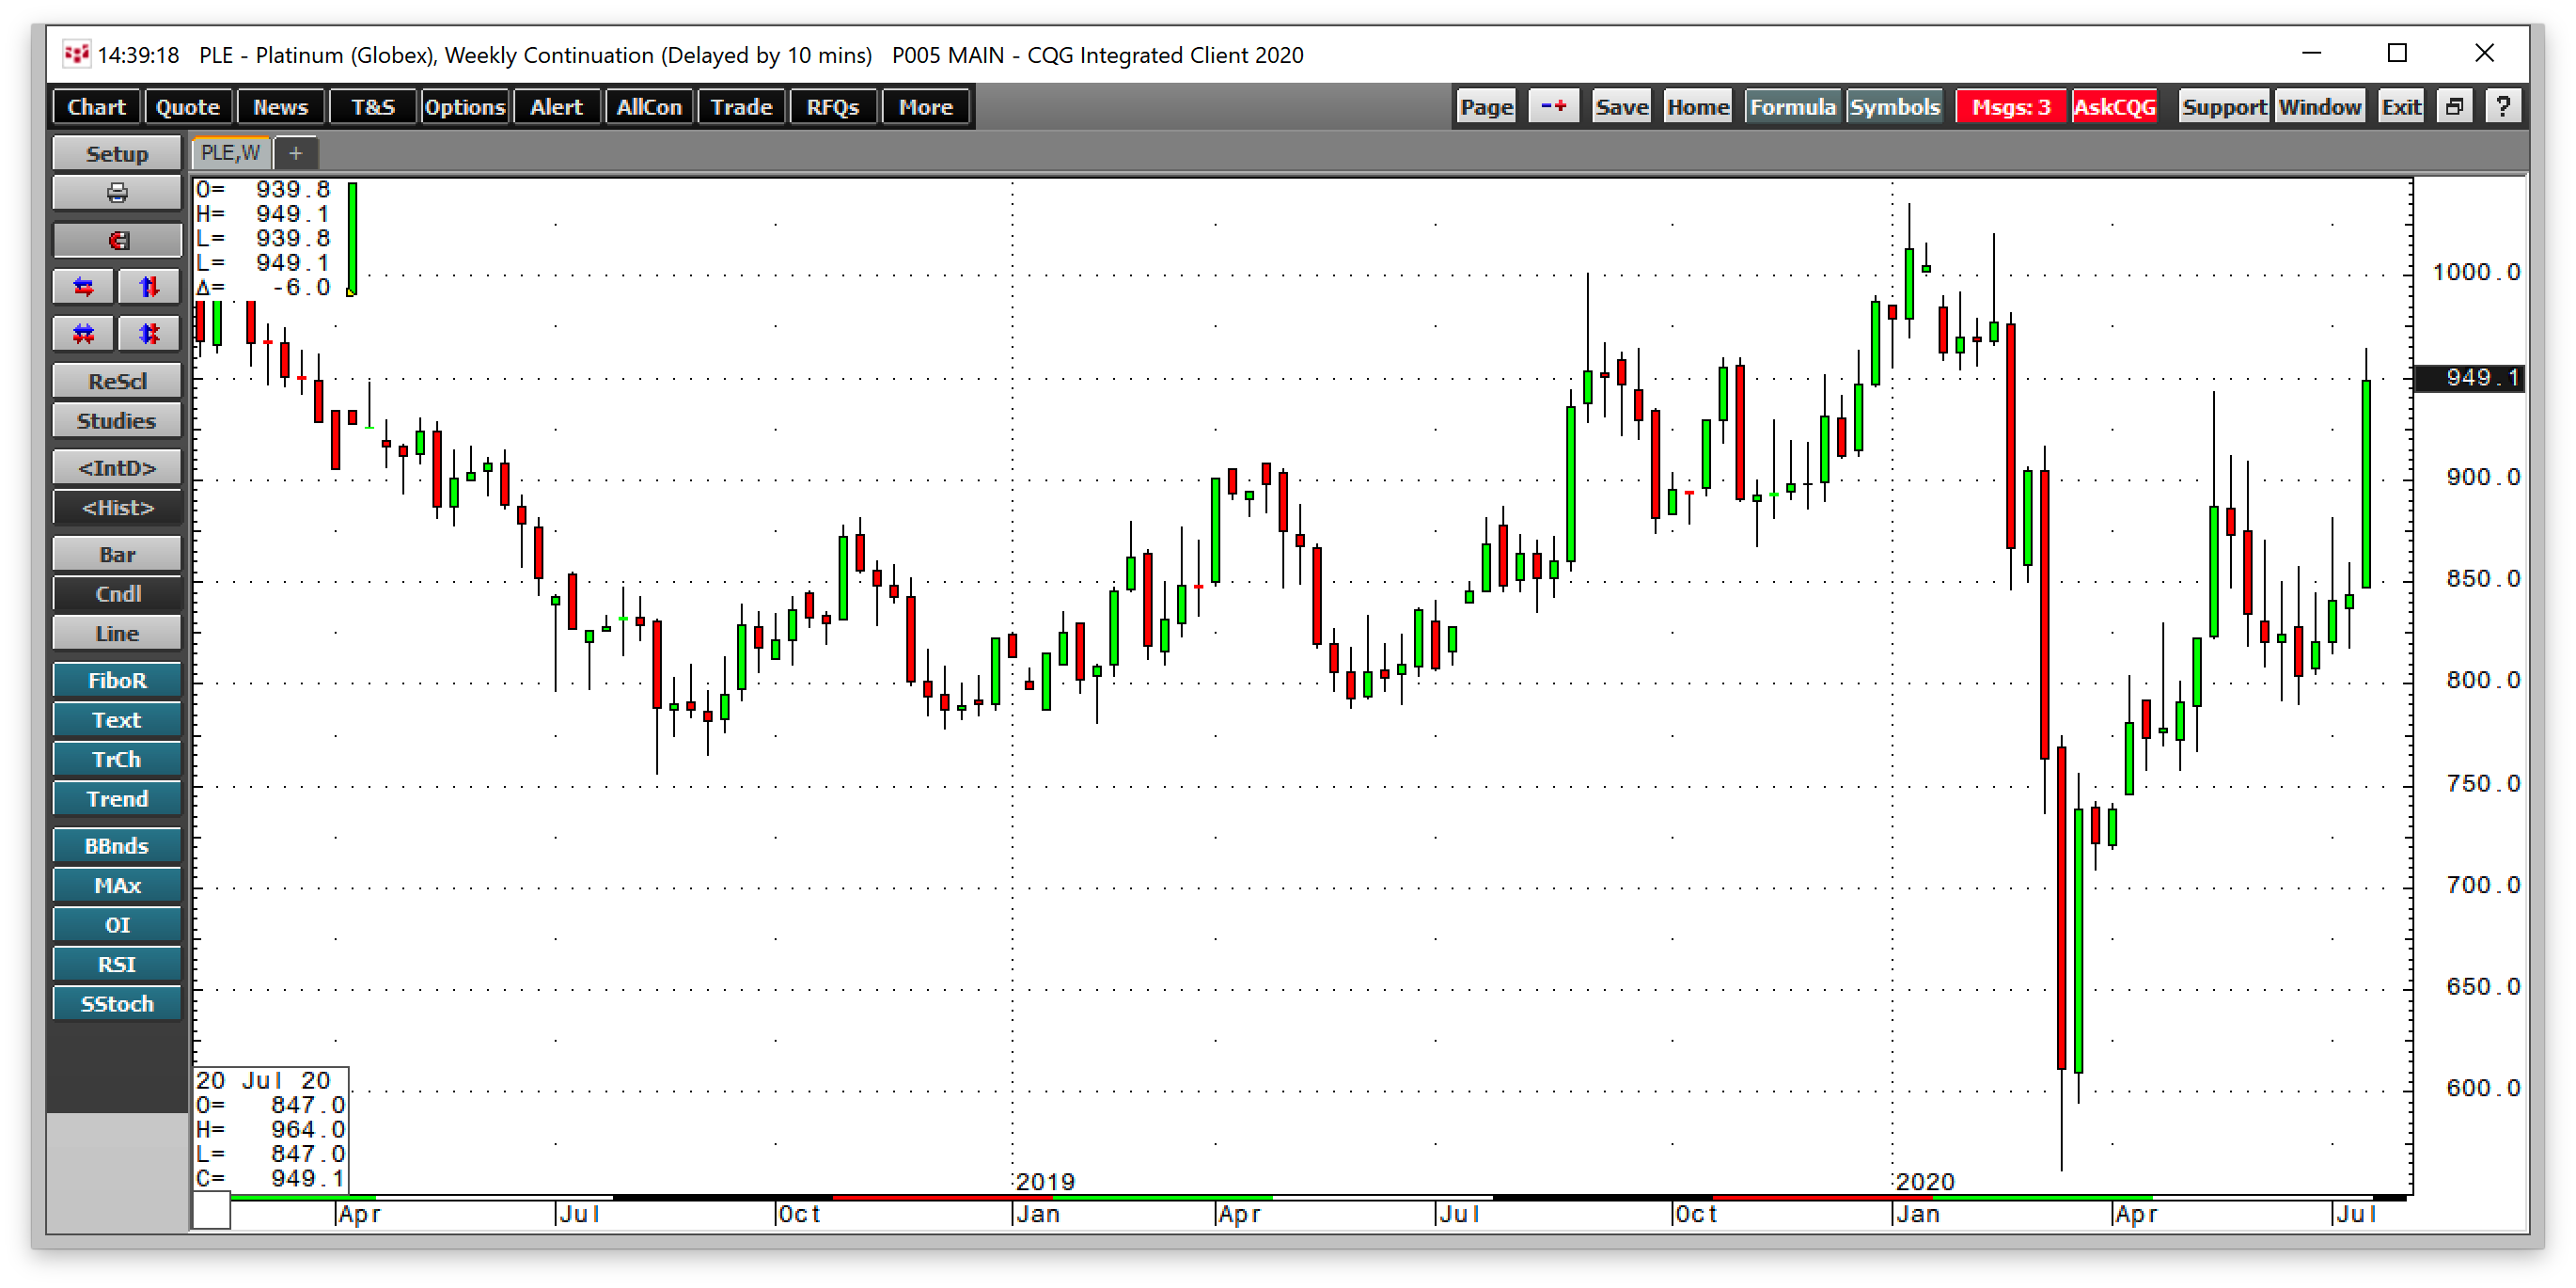Click the Exit button
2576x1288 pixels.
click(2401, 107)
